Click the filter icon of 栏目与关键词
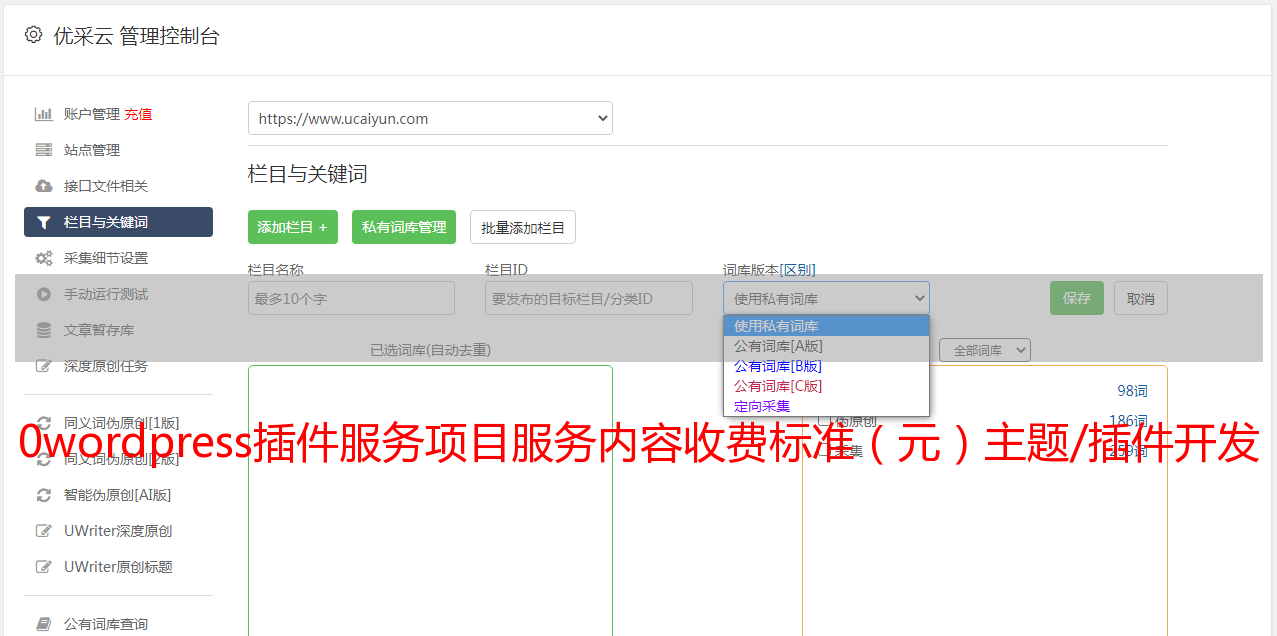This screenshot has width=1277, height=636. [43, 222]
